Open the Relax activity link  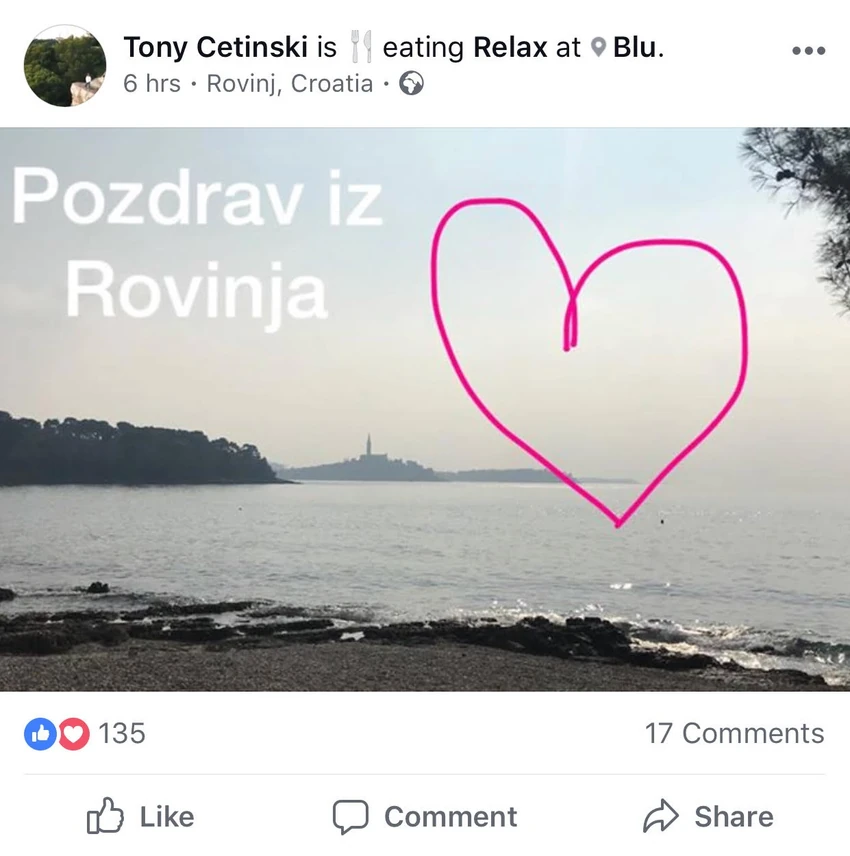click(x=510, y=47)
